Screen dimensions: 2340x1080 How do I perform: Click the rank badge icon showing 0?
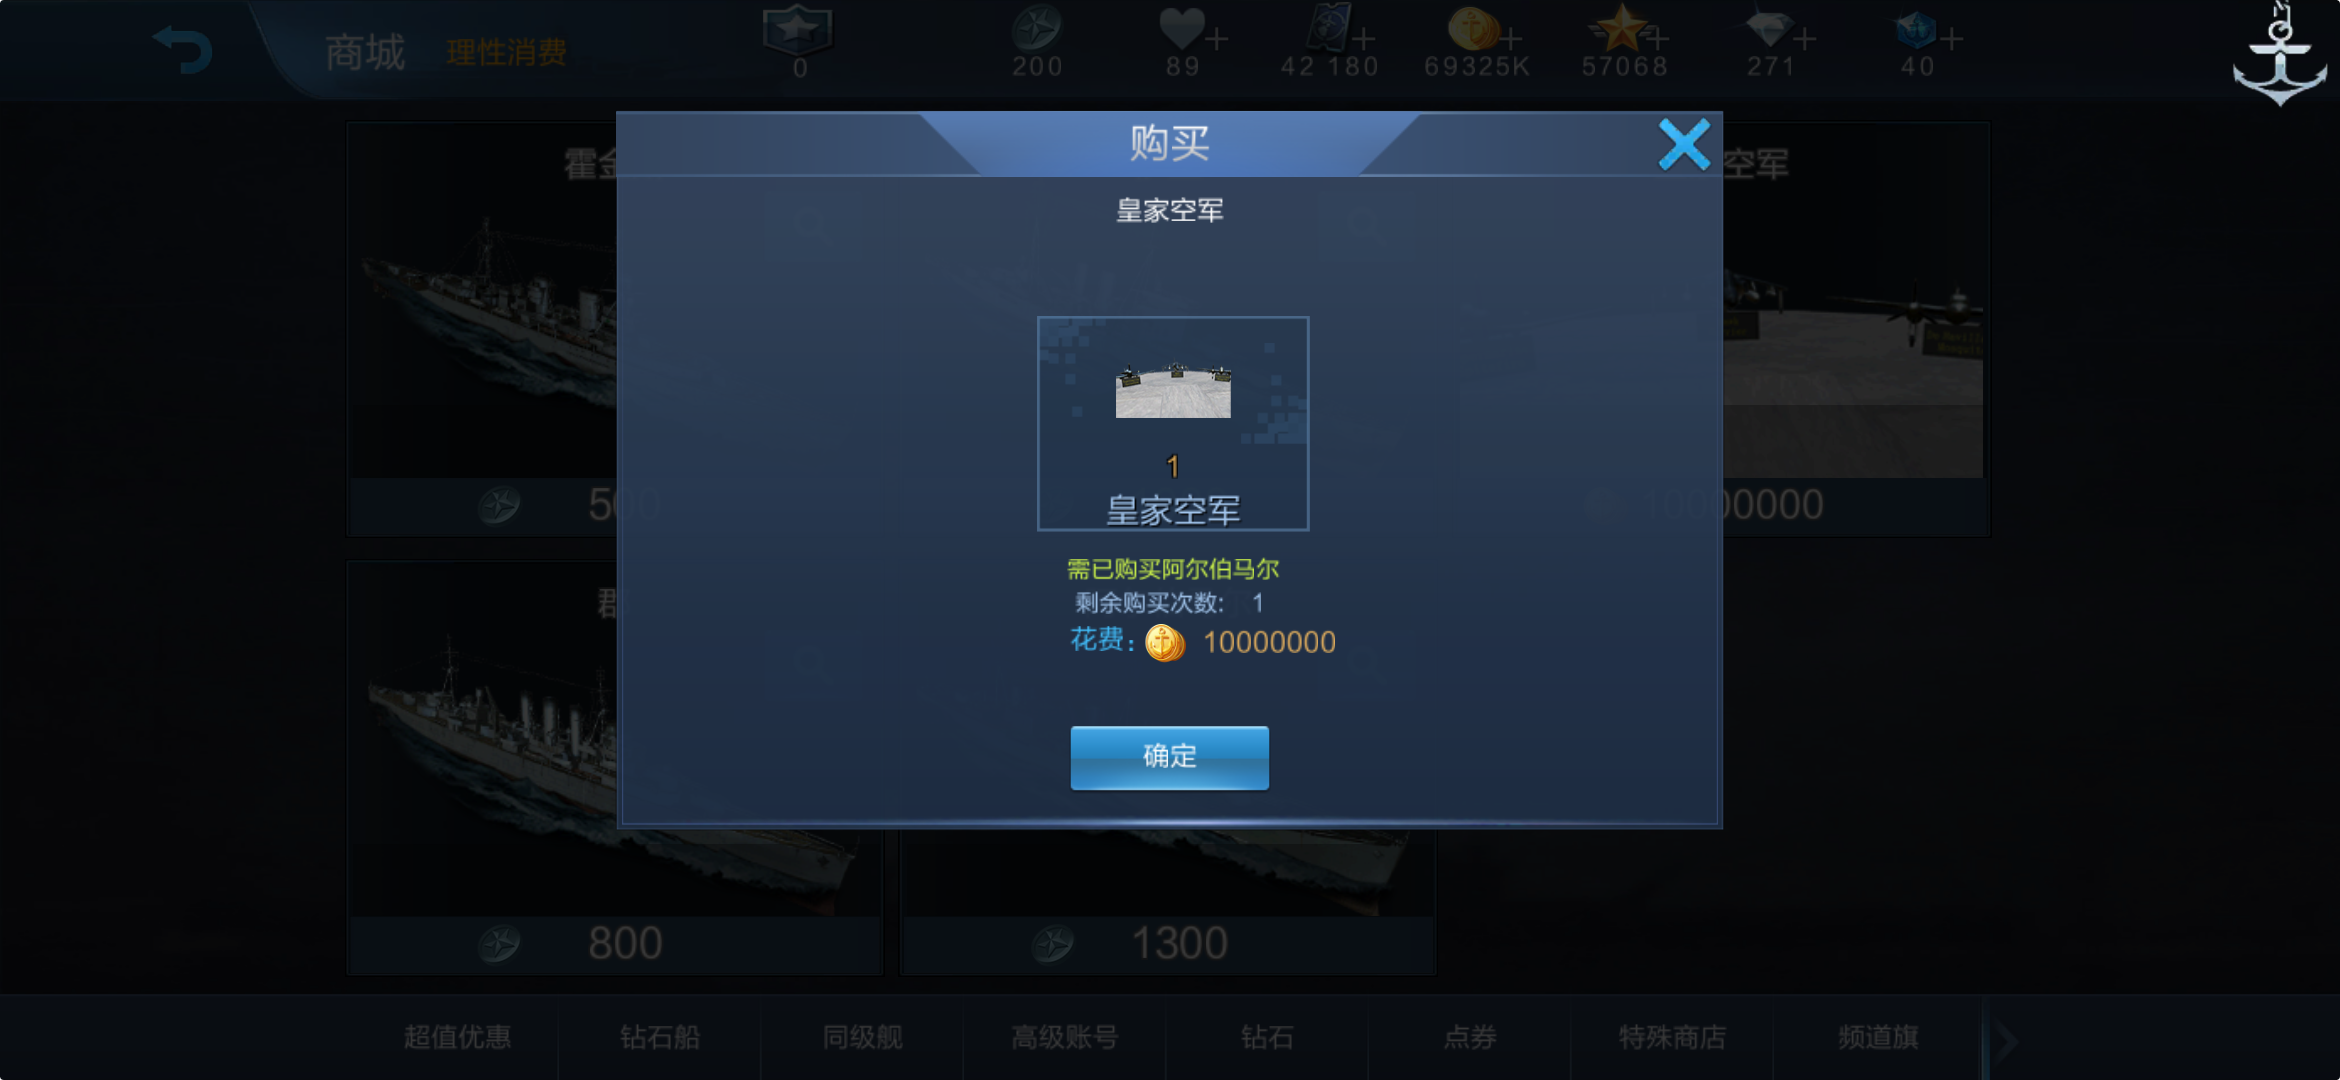pyautogui.click(x=797, y=32)
